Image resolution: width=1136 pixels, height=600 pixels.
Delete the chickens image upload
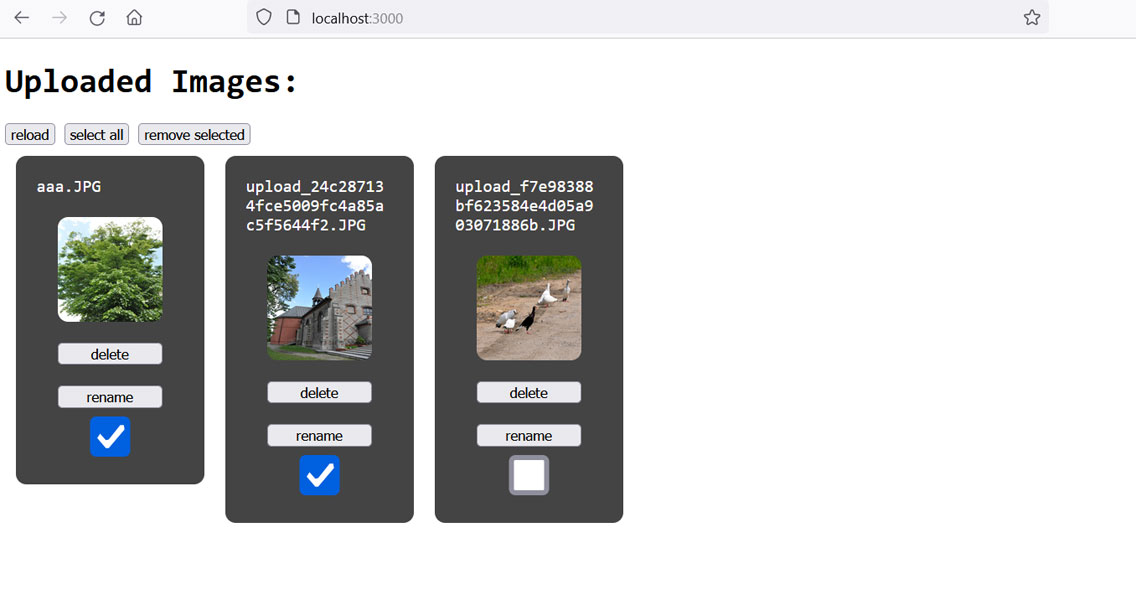point(529,393)
